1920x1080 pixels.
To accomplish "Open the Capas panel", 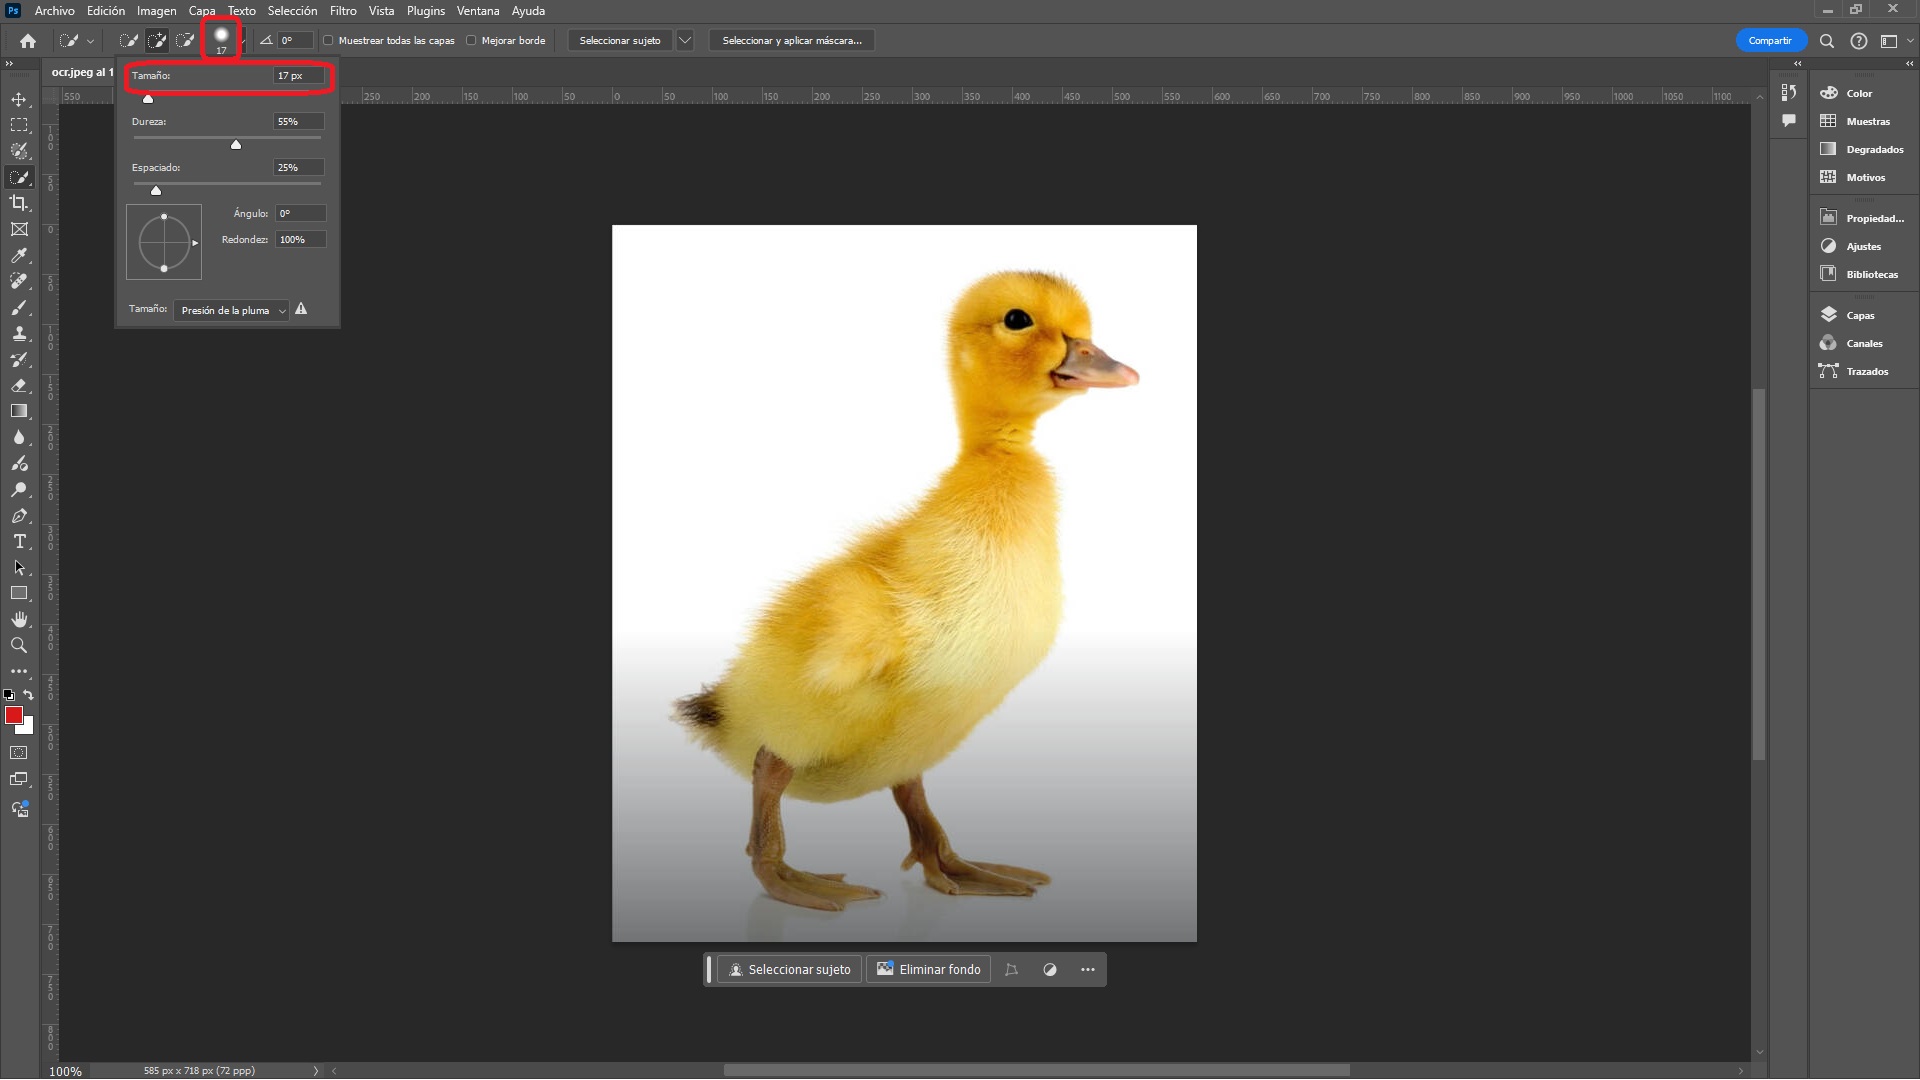I will point(1860,315).
